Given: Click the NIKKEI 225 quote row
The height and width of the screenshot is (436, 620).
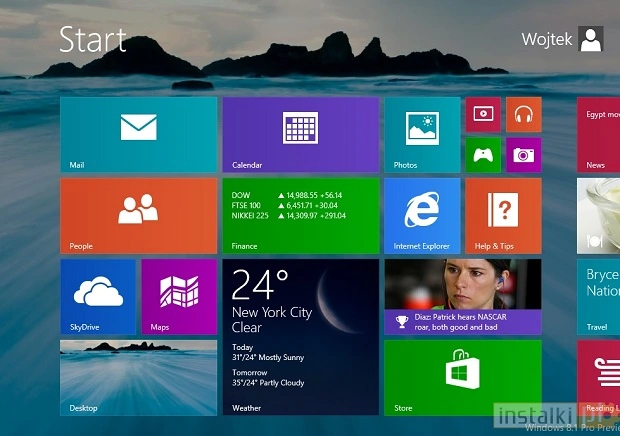Looking at the screenshot, I should [x=289, y=216].
